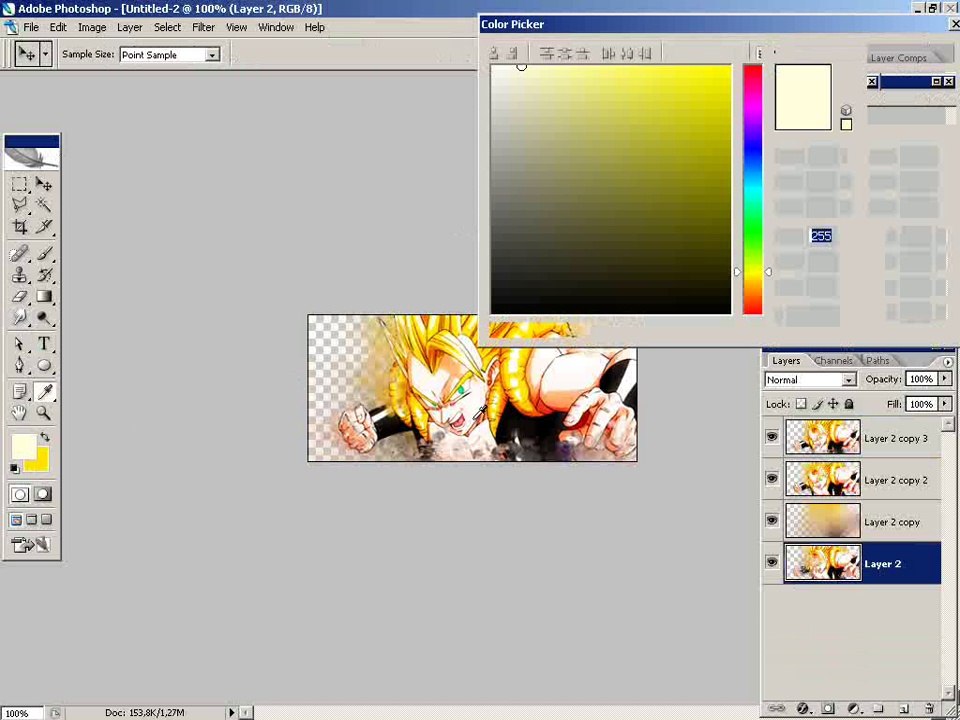Select the Crop tool
The width and height of the screenshot is (960, 720).
pyautogui.click(x=20, y=227)
